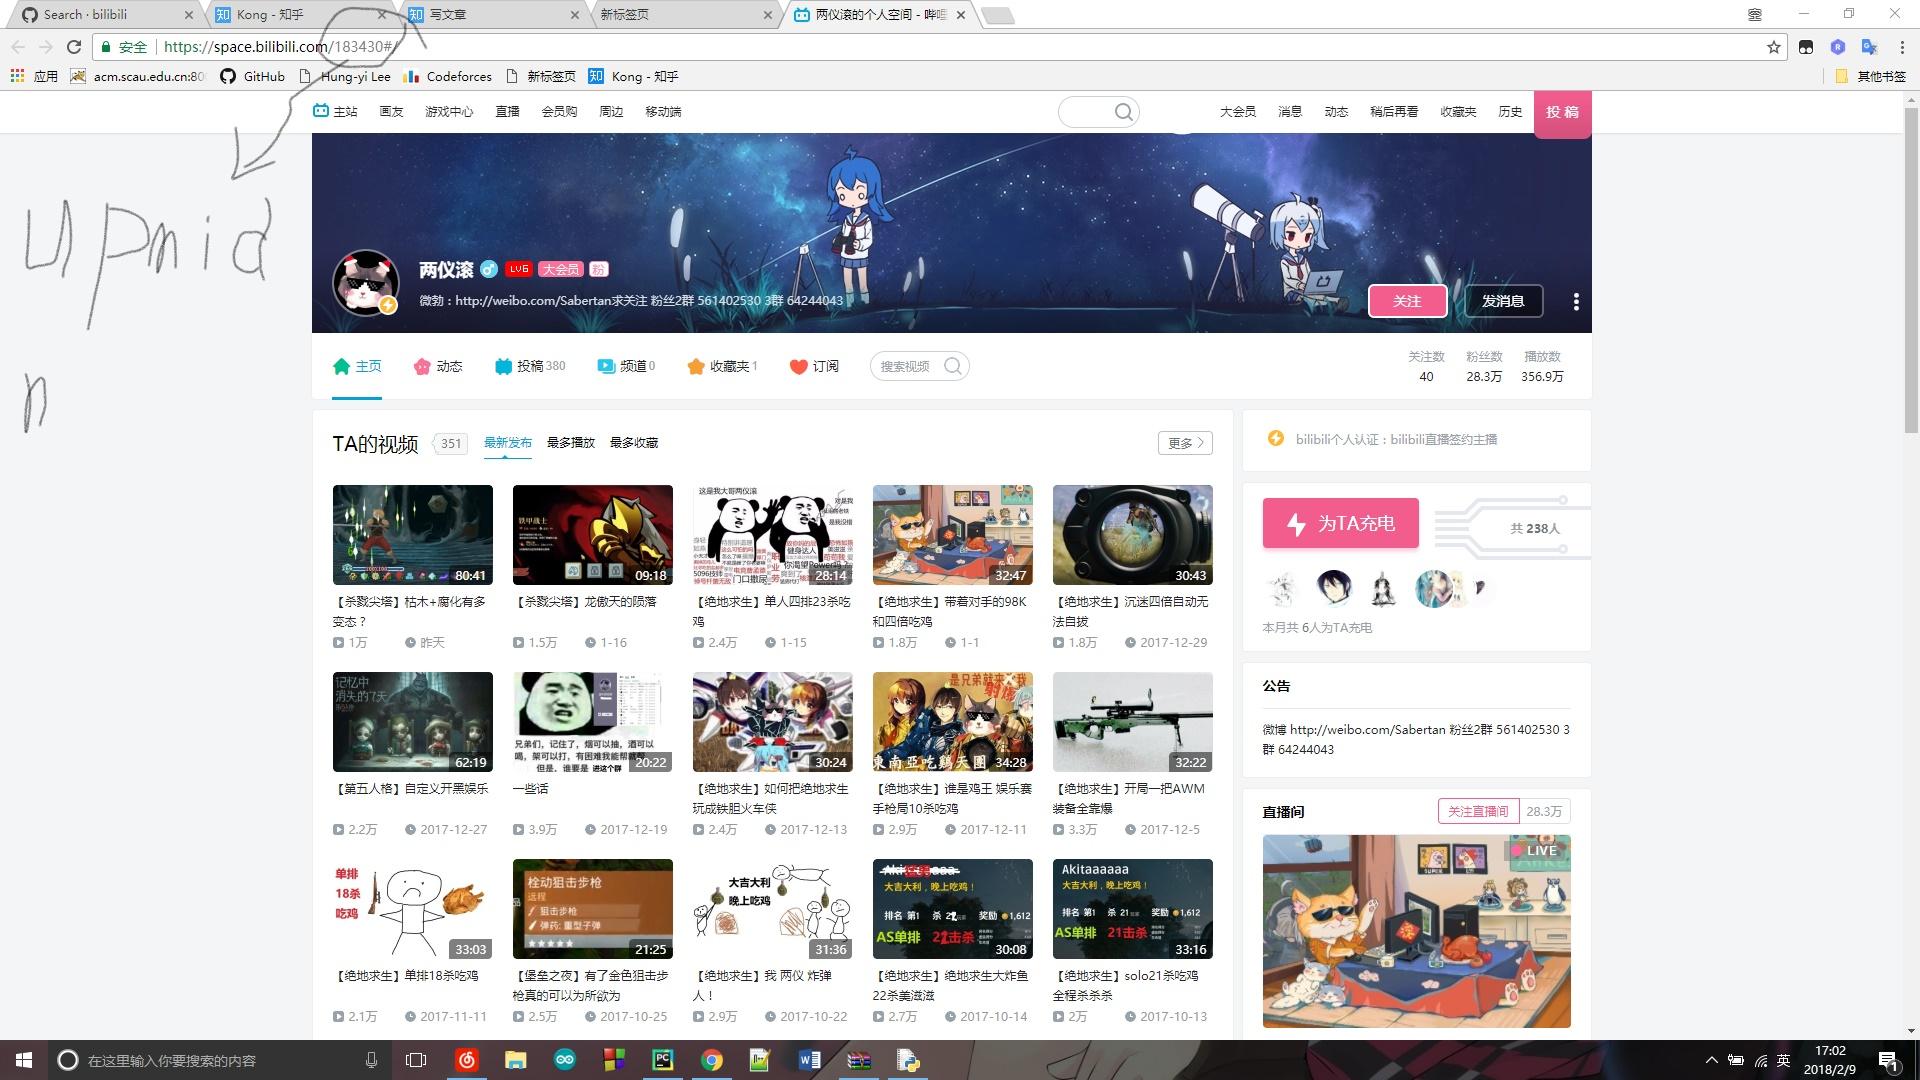The width and height of the screenshot is (1920, 1080).
Task: Open the 32:22 AWM video thumbnail
Action: [x=1133, y=722]
